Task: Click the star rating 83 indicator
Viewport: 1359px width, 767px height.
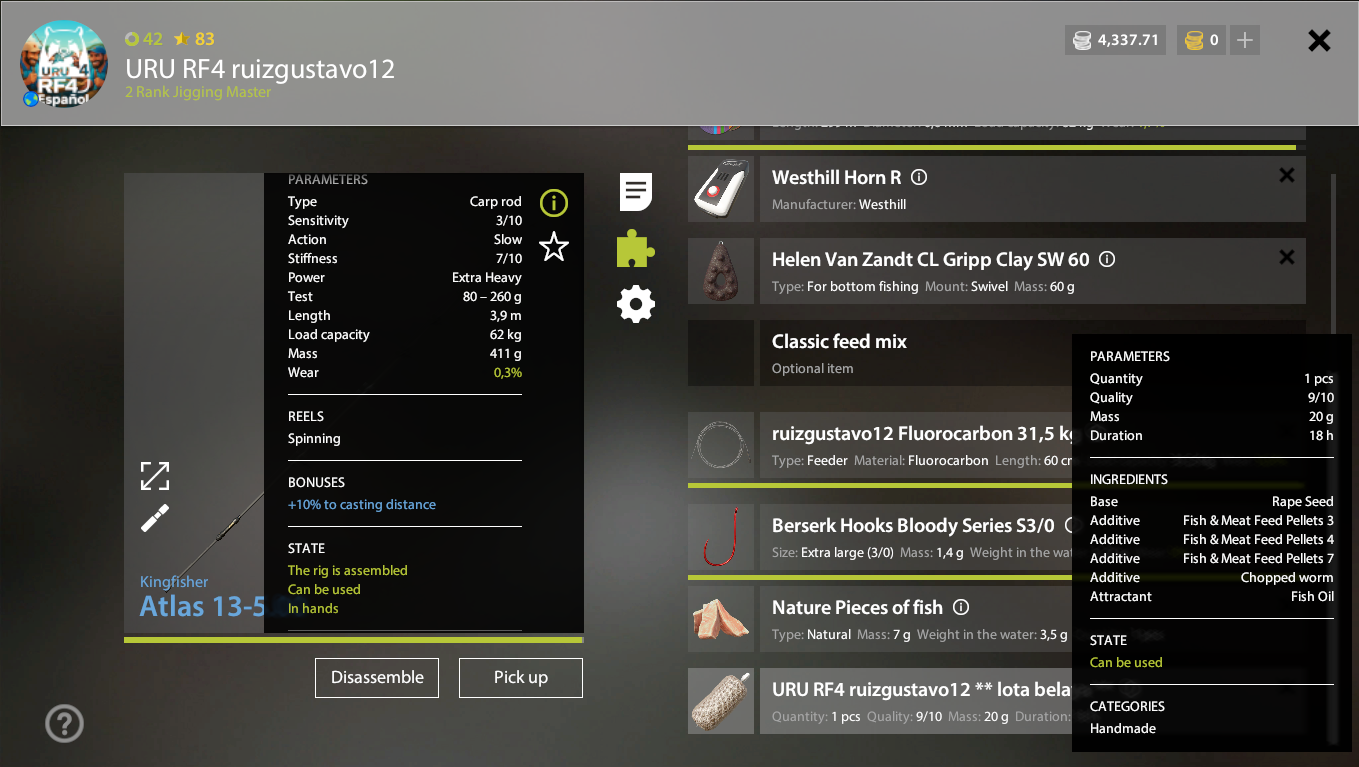Action: (194, 39)
